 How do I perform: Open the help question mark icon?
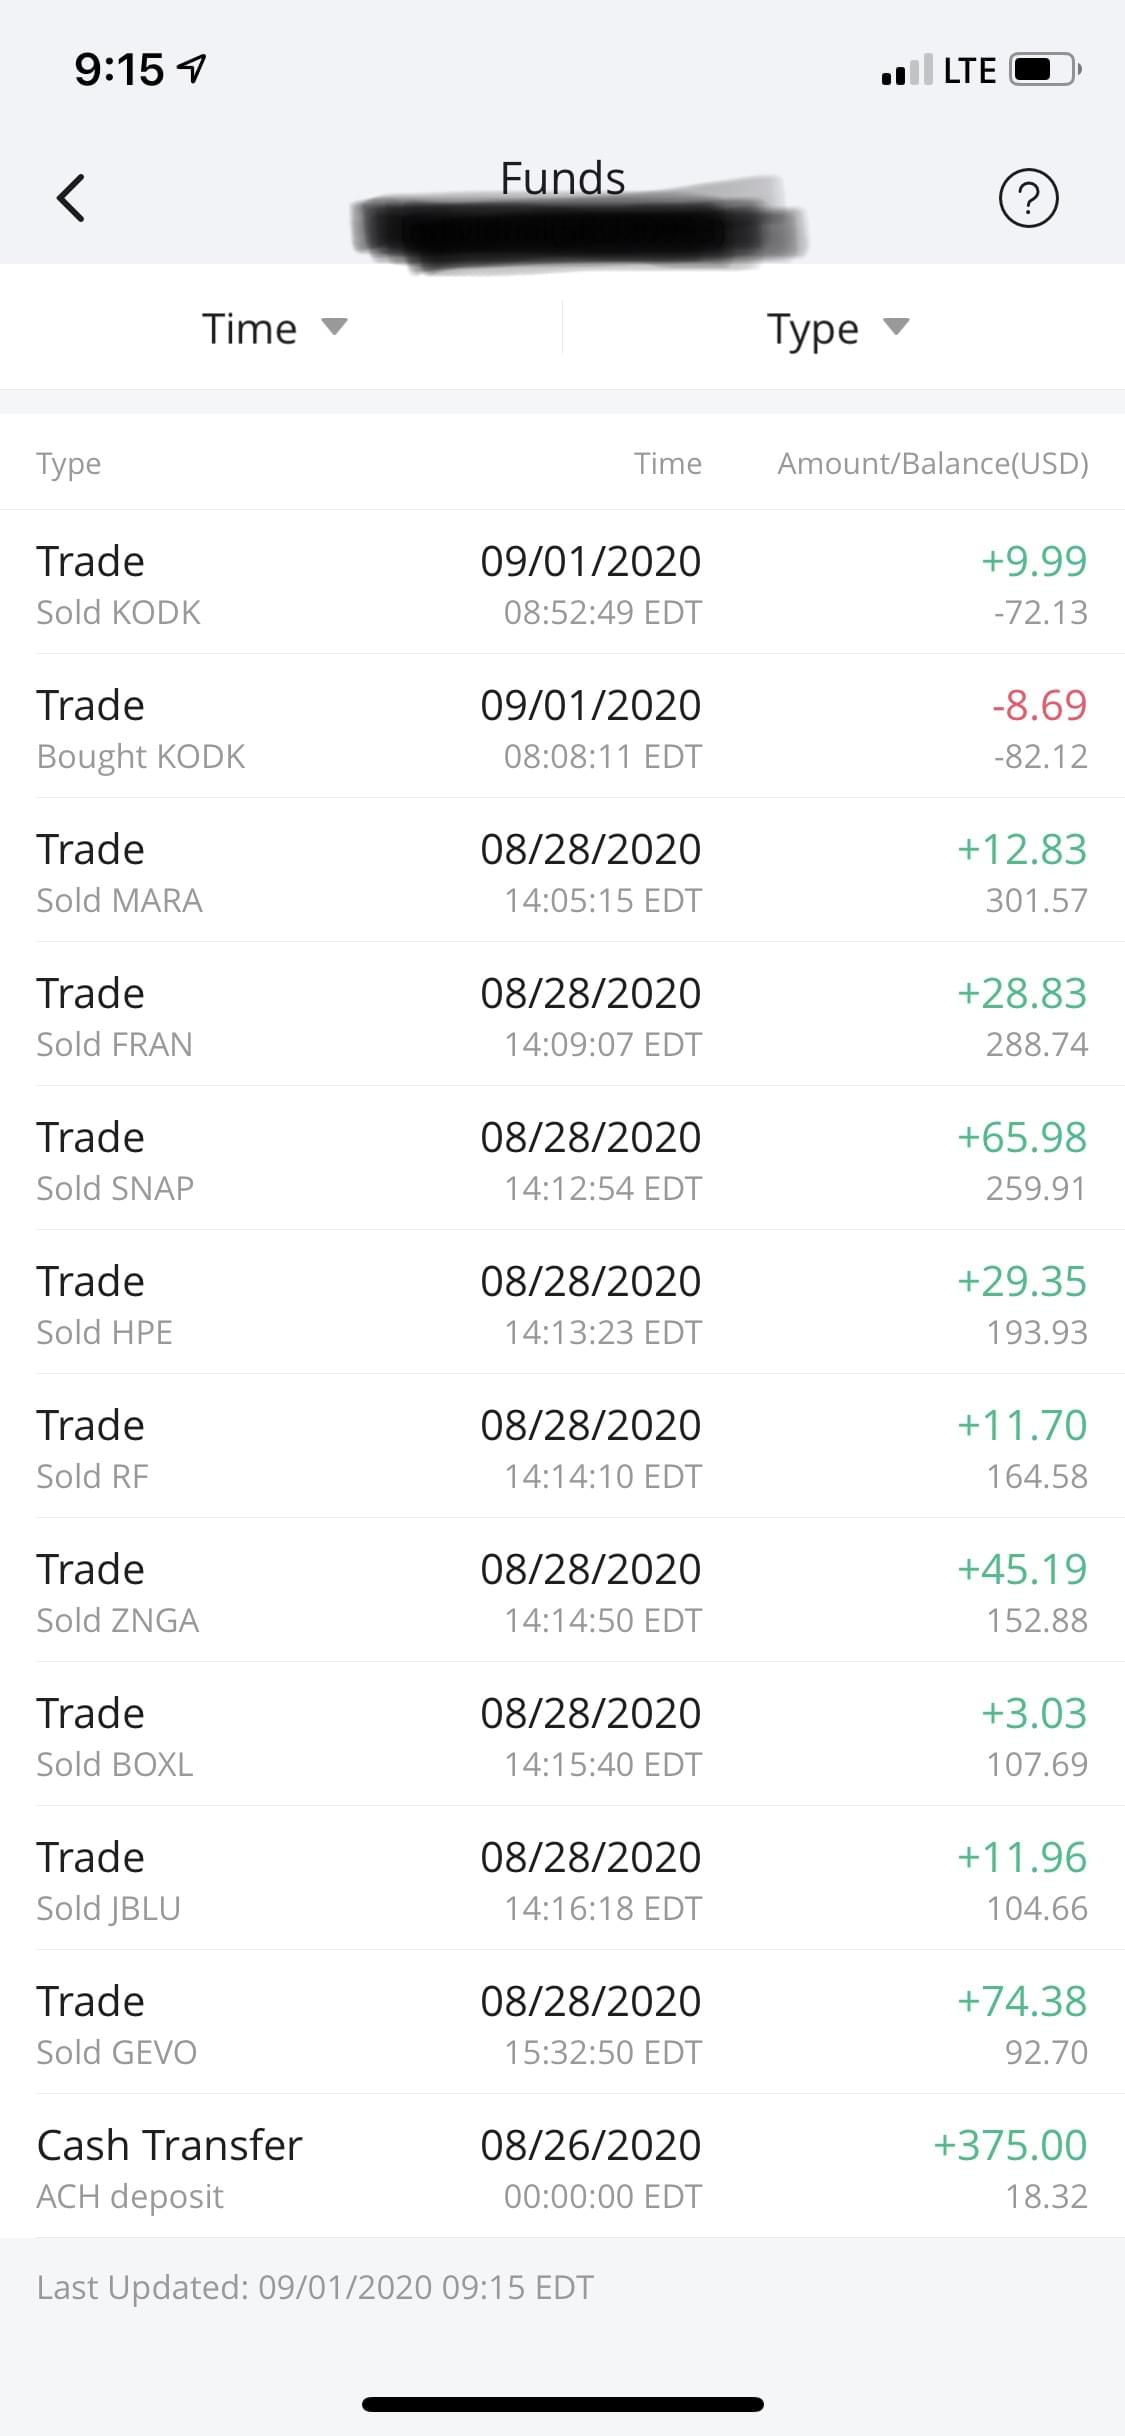point(1028,198)
